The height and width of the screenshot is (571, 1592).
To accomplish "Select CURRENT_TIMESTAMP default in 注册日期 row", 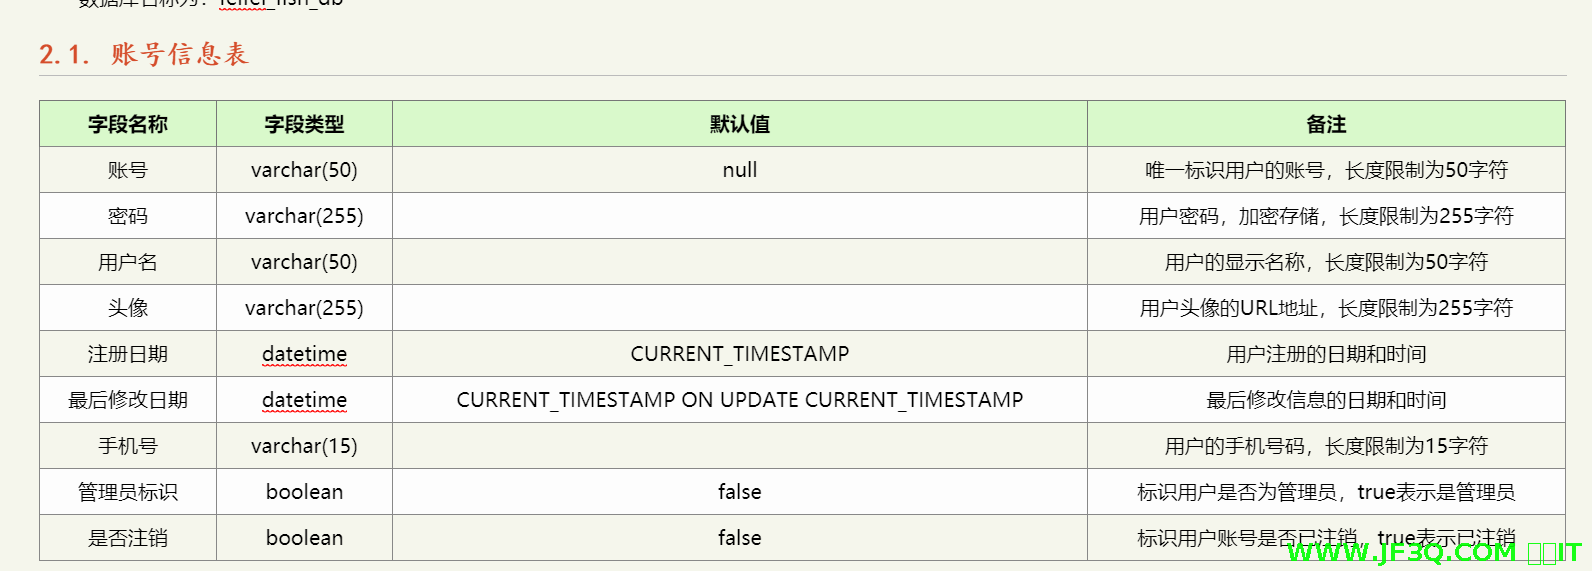I will point(739,354).
